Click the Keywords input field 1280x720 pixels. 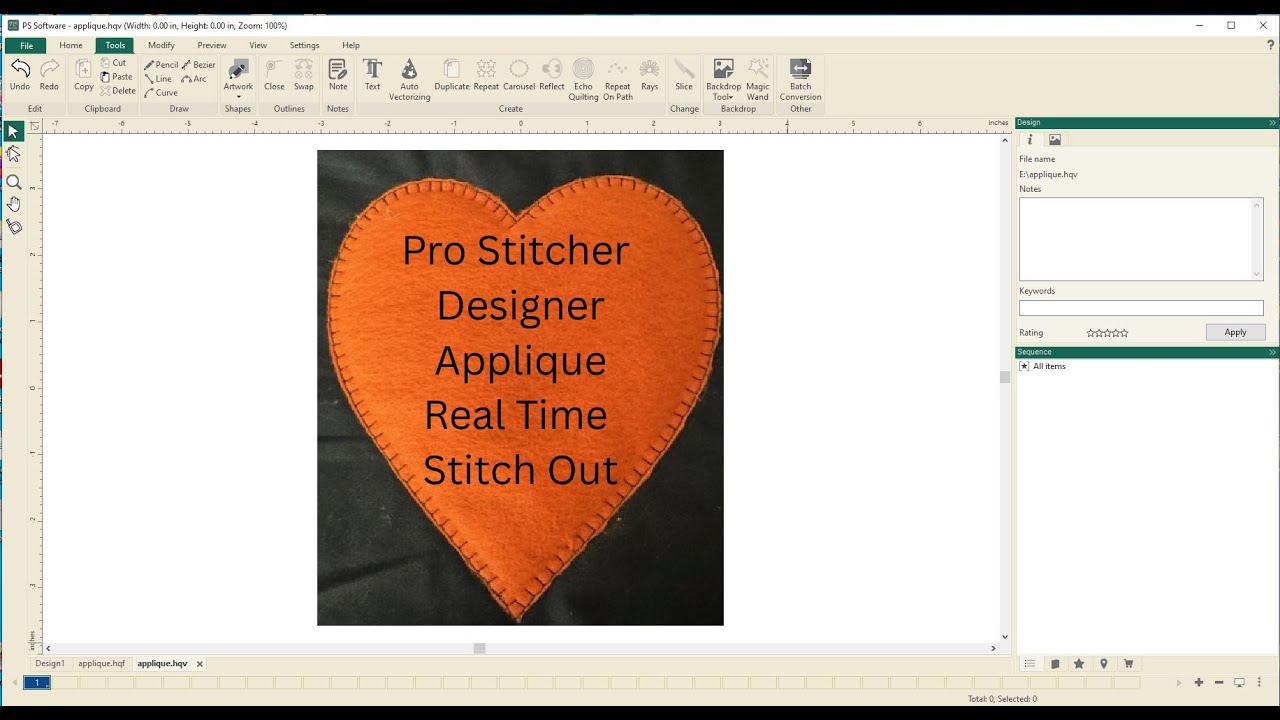tap(1141, 308)
